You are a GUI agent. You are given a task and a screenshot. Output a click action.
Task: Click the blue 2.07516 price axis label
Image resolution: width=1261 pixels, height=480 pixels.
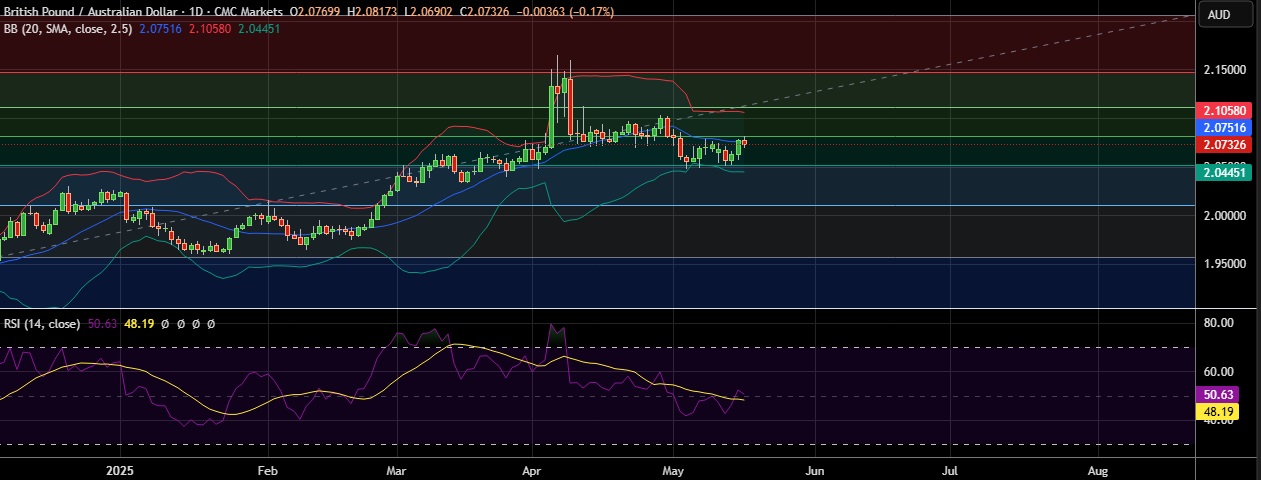coord(1225,128)
